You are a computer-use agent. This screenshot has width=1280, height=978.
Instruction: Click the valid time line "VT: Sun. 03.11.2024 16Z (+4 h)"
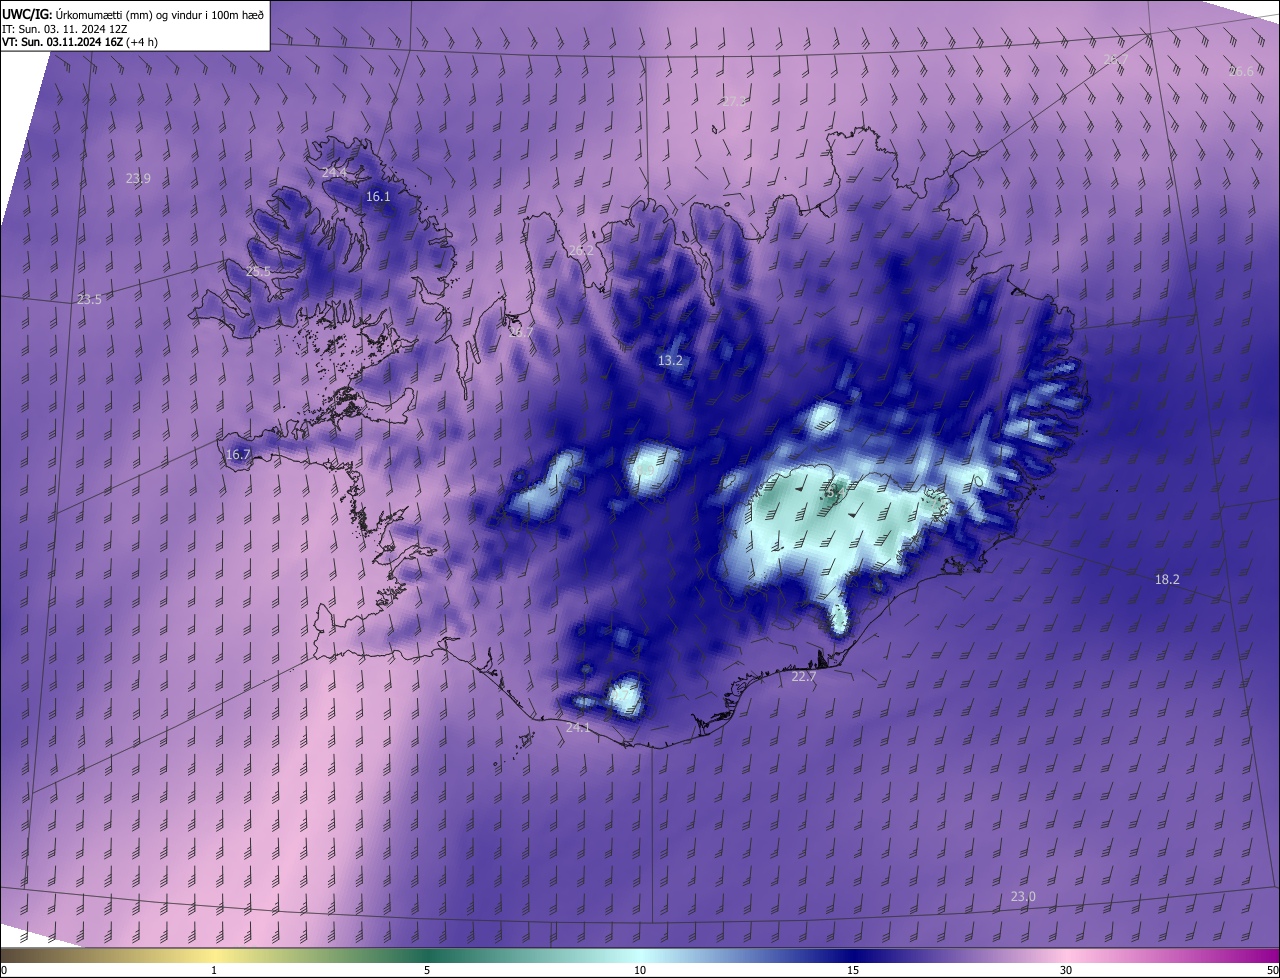tap(79, 42)
